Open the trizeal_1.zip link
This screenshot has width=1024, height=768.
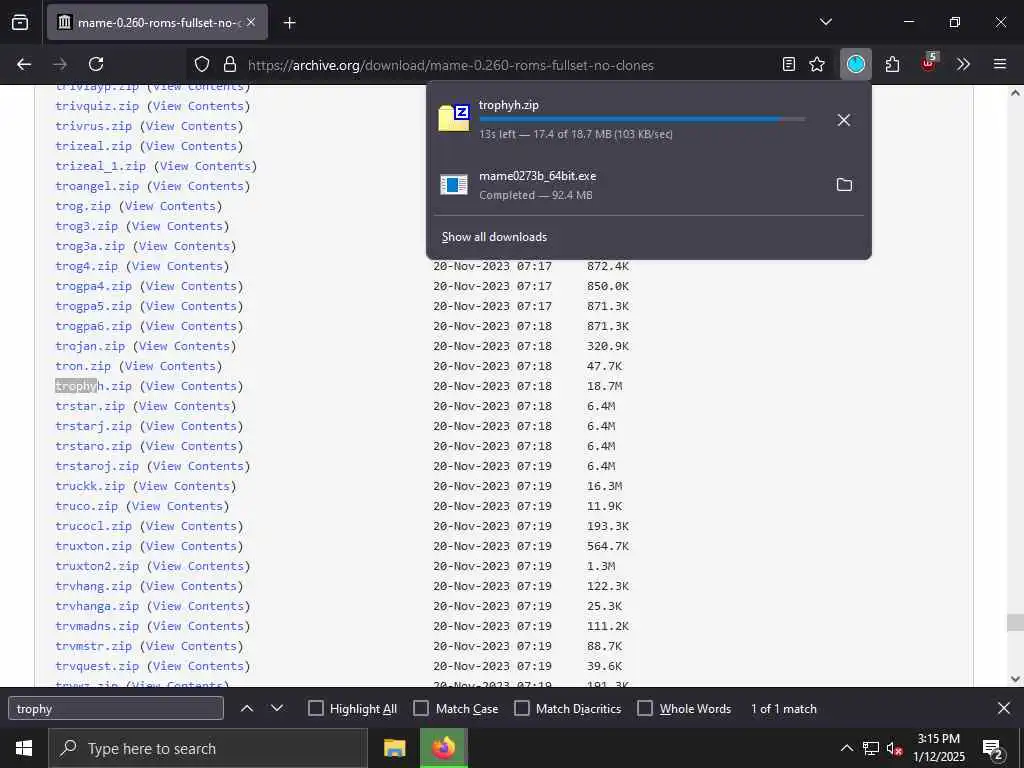[101, 166]
